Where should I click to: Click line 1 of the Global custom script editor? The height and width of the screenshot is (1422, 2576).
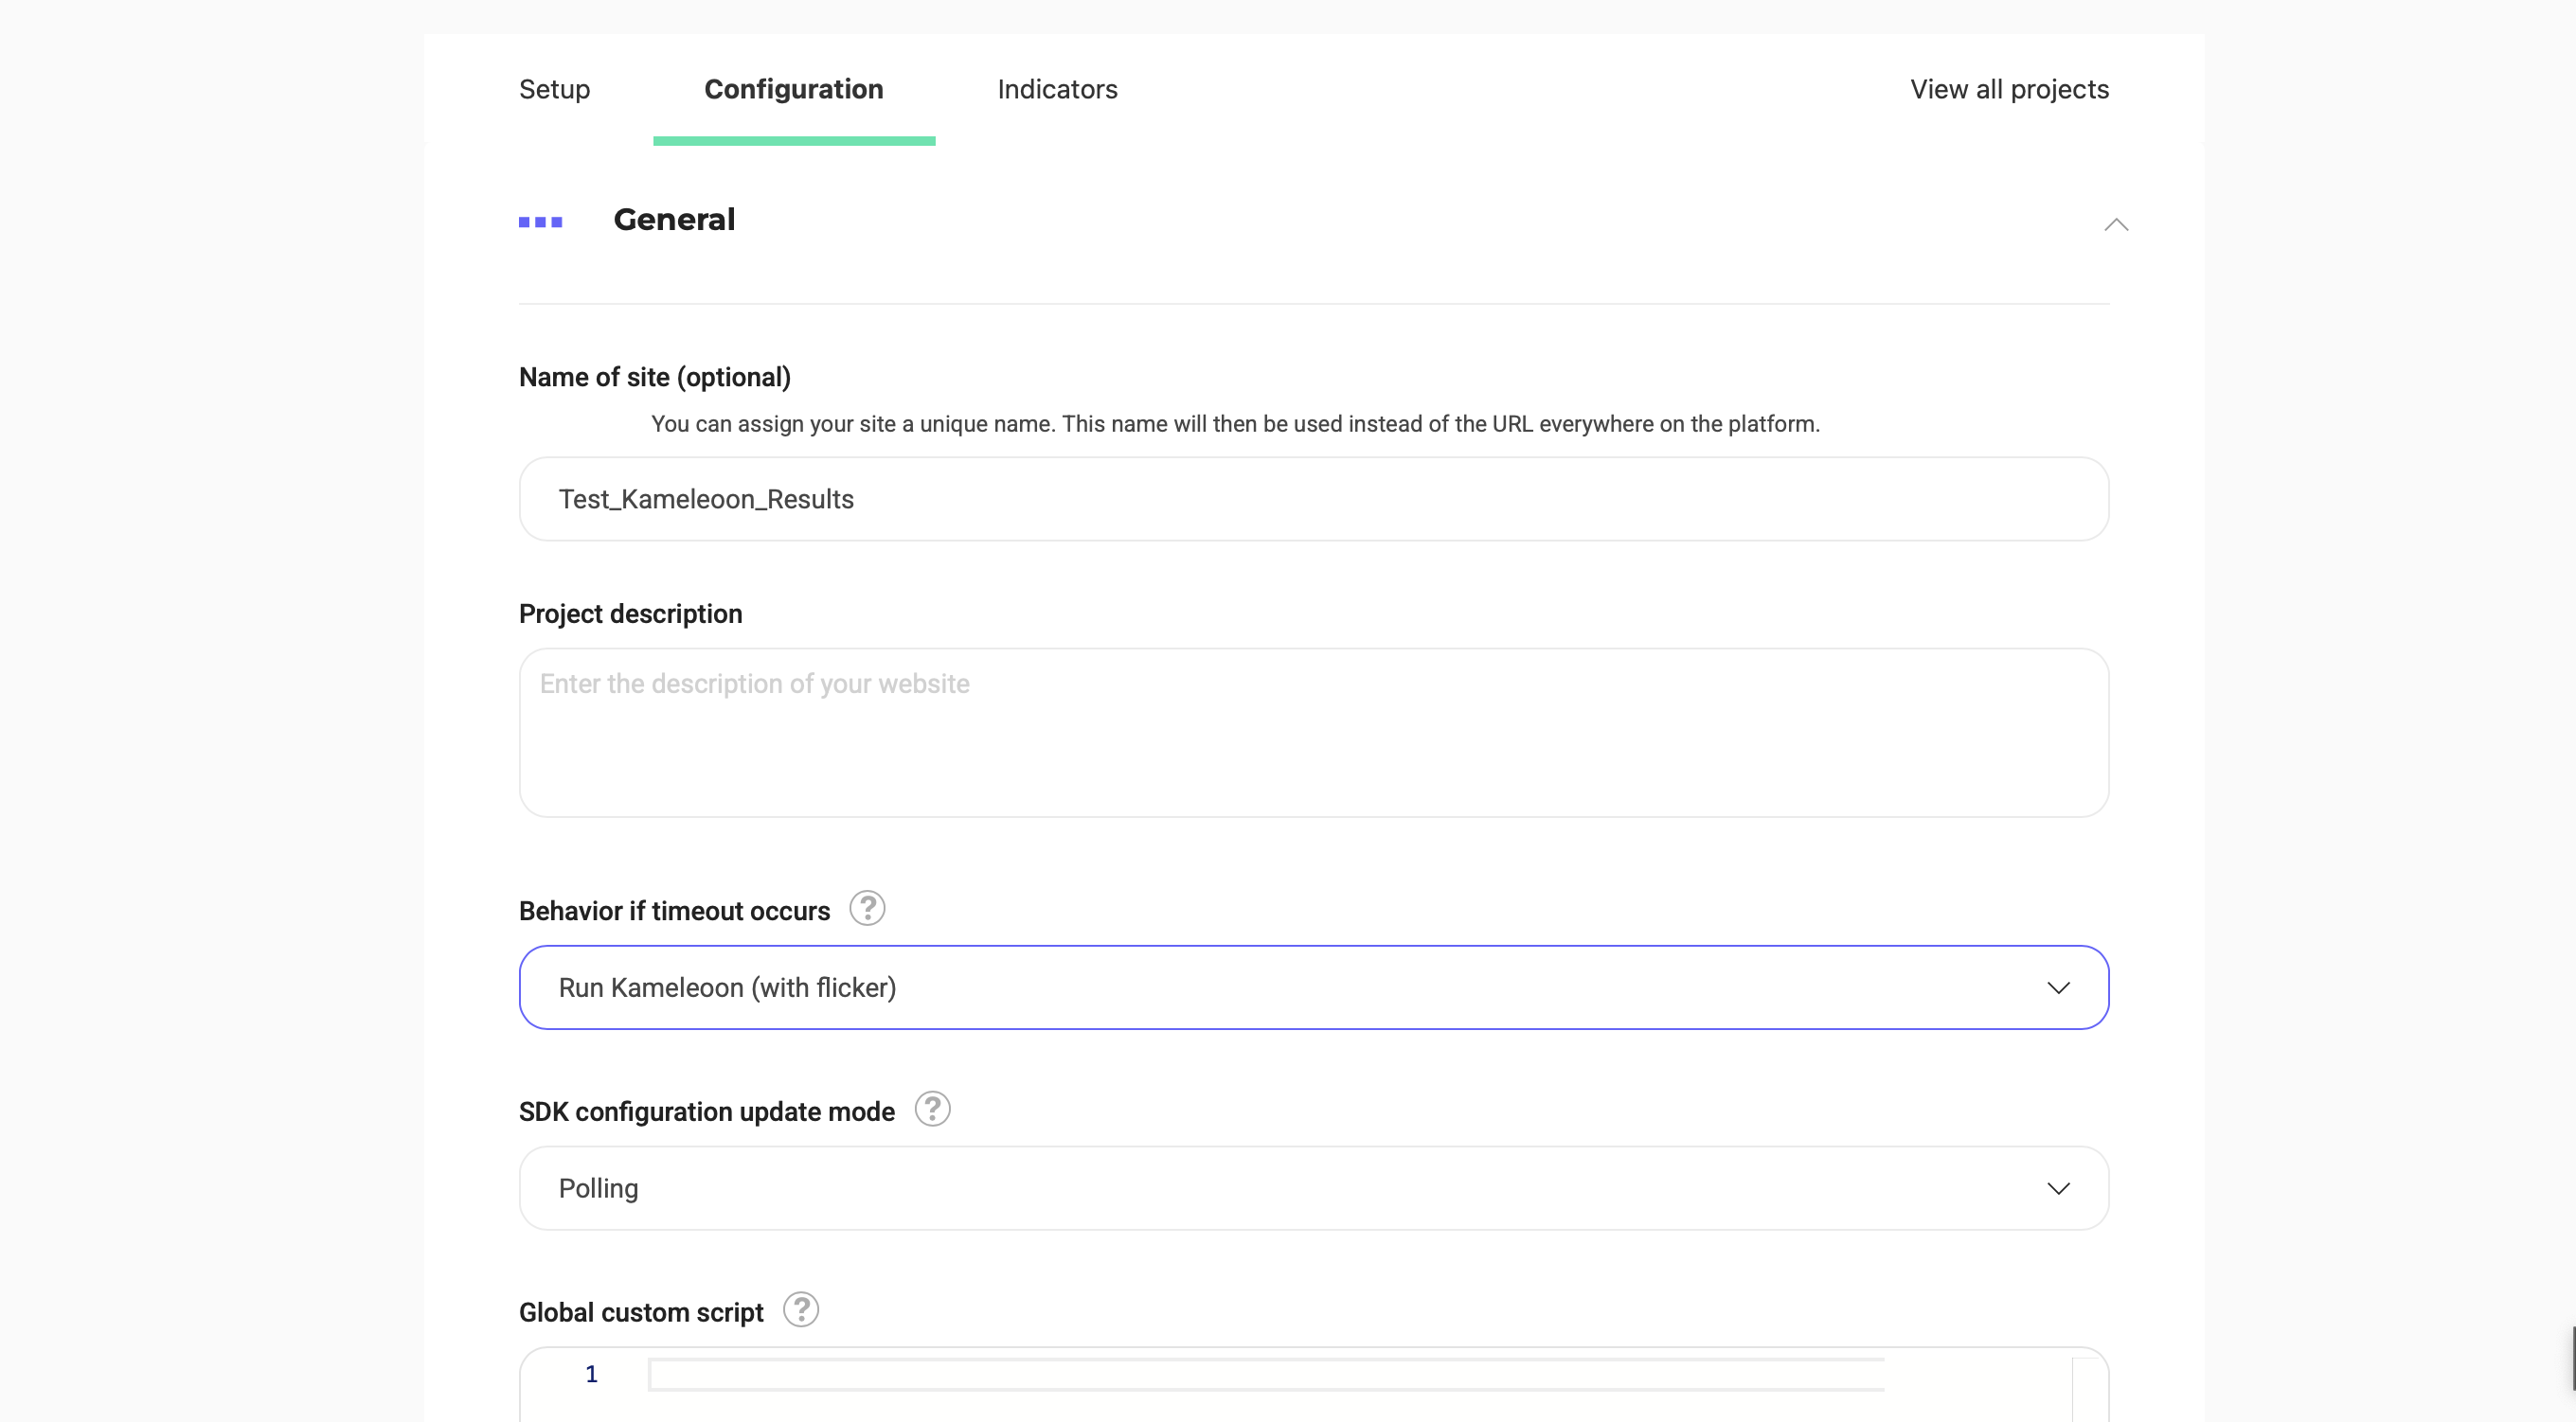coord(1265,1374)
